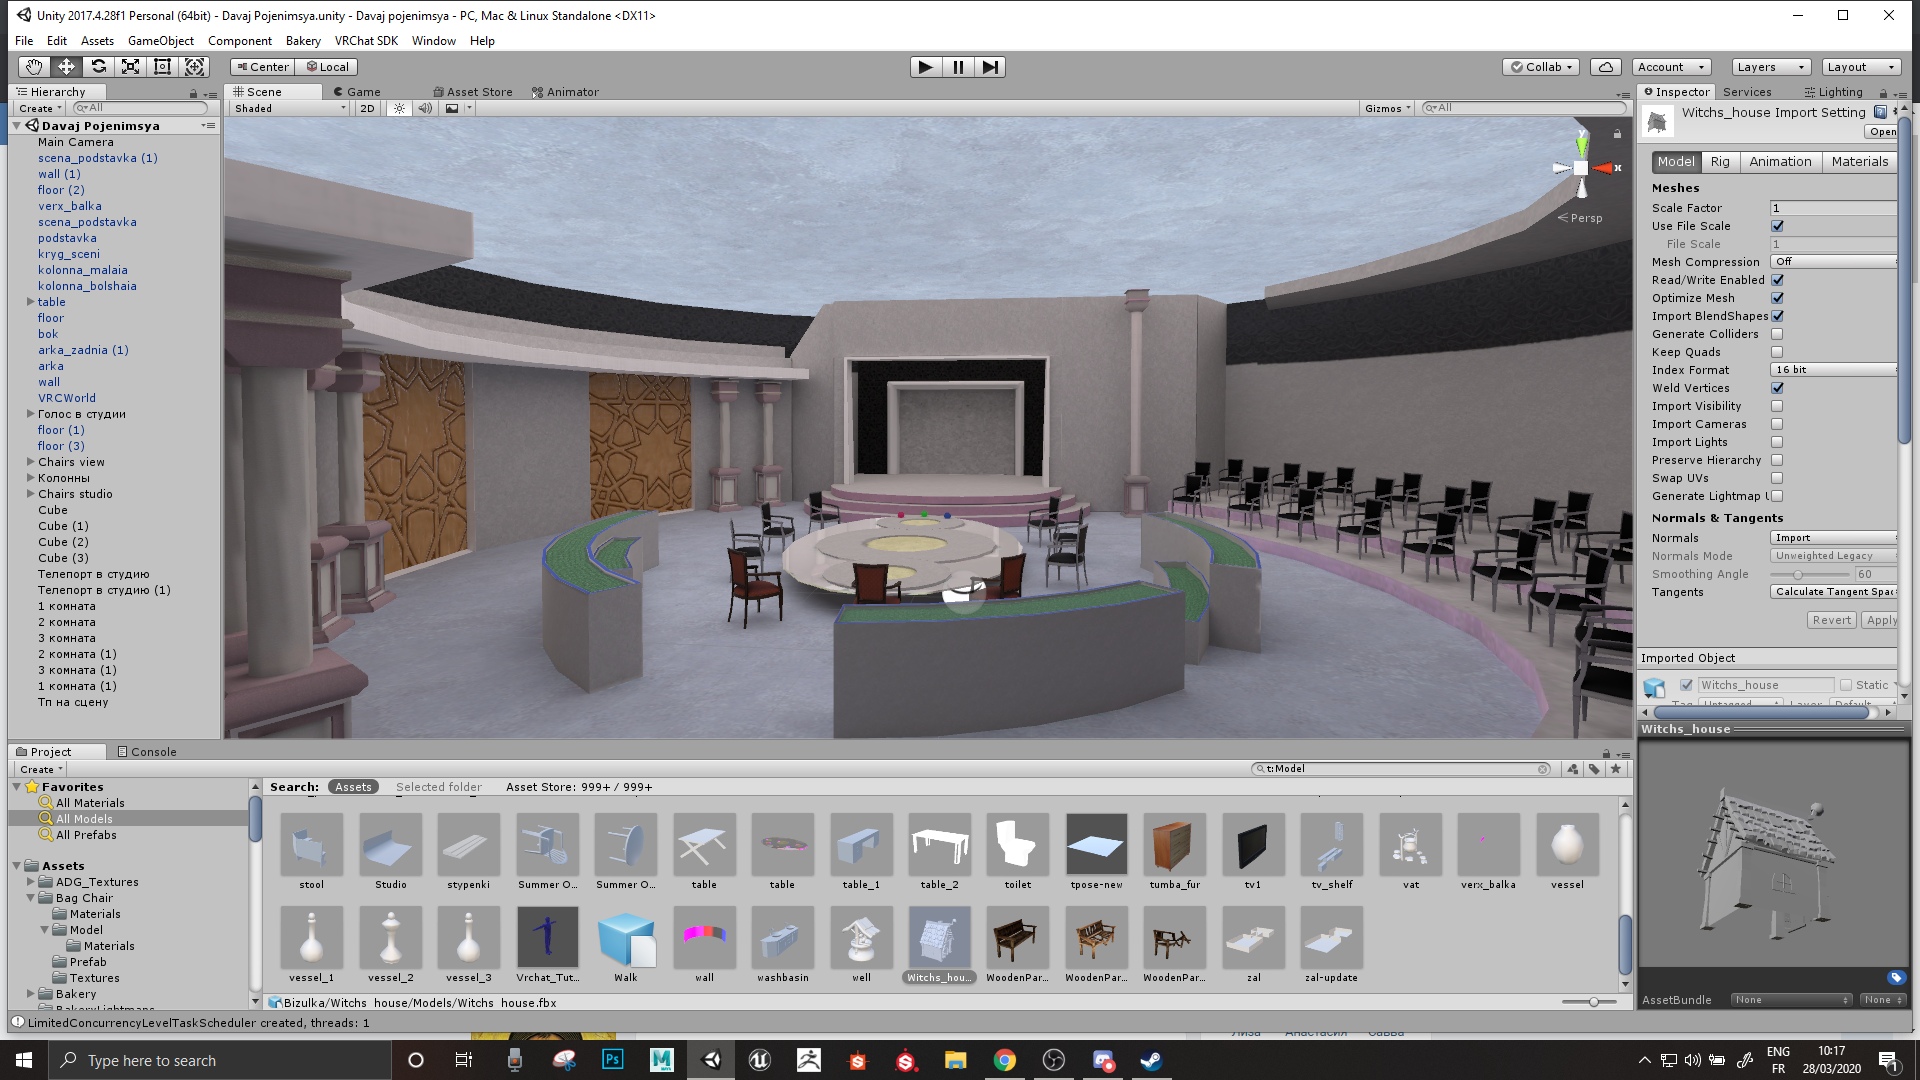Open Steam from the taskbar
The height and width of the screenshot is (1080, 1920).
[x=1151, y=1060]
